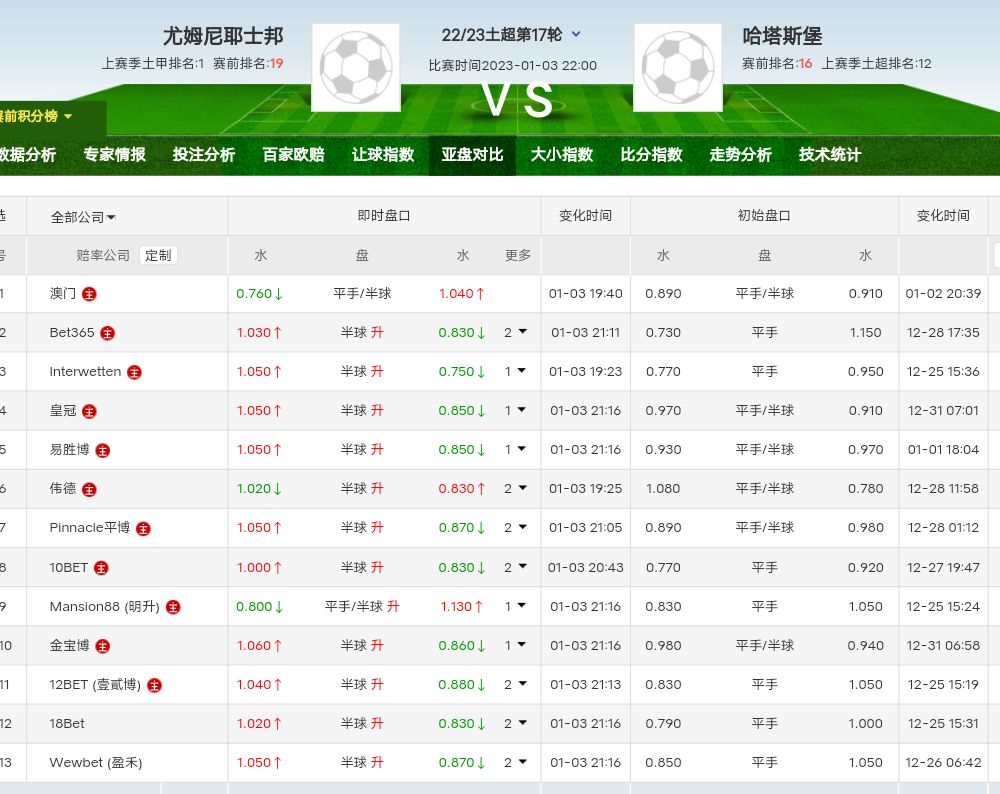
Task: Click the 18Bet company name
Action: click(67, 724)
